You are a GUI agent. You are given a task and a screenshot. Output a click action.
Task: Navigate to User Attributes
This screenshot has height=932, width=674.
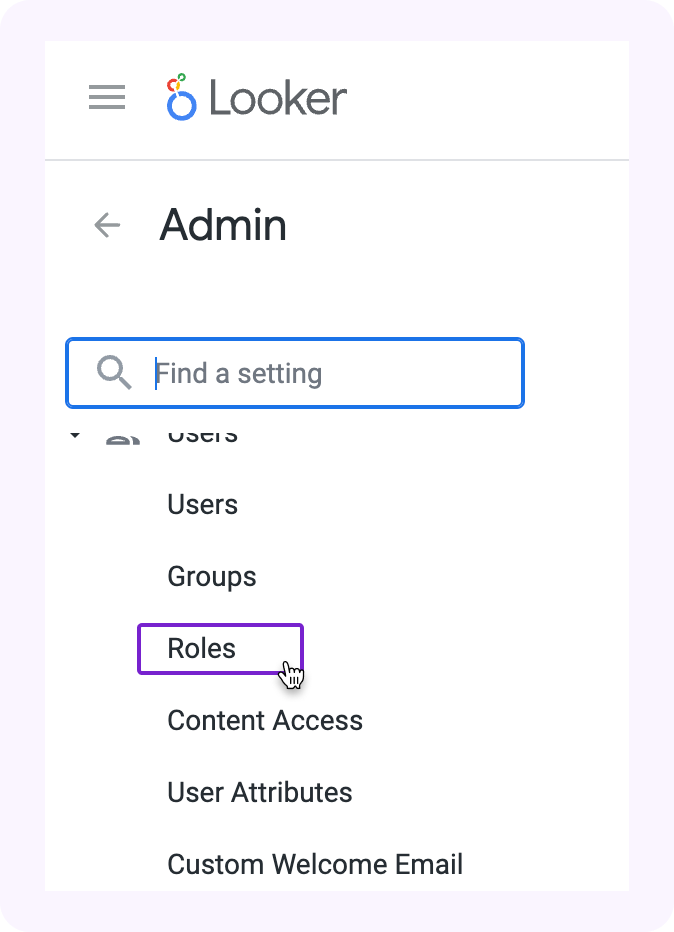pos(260,792)
